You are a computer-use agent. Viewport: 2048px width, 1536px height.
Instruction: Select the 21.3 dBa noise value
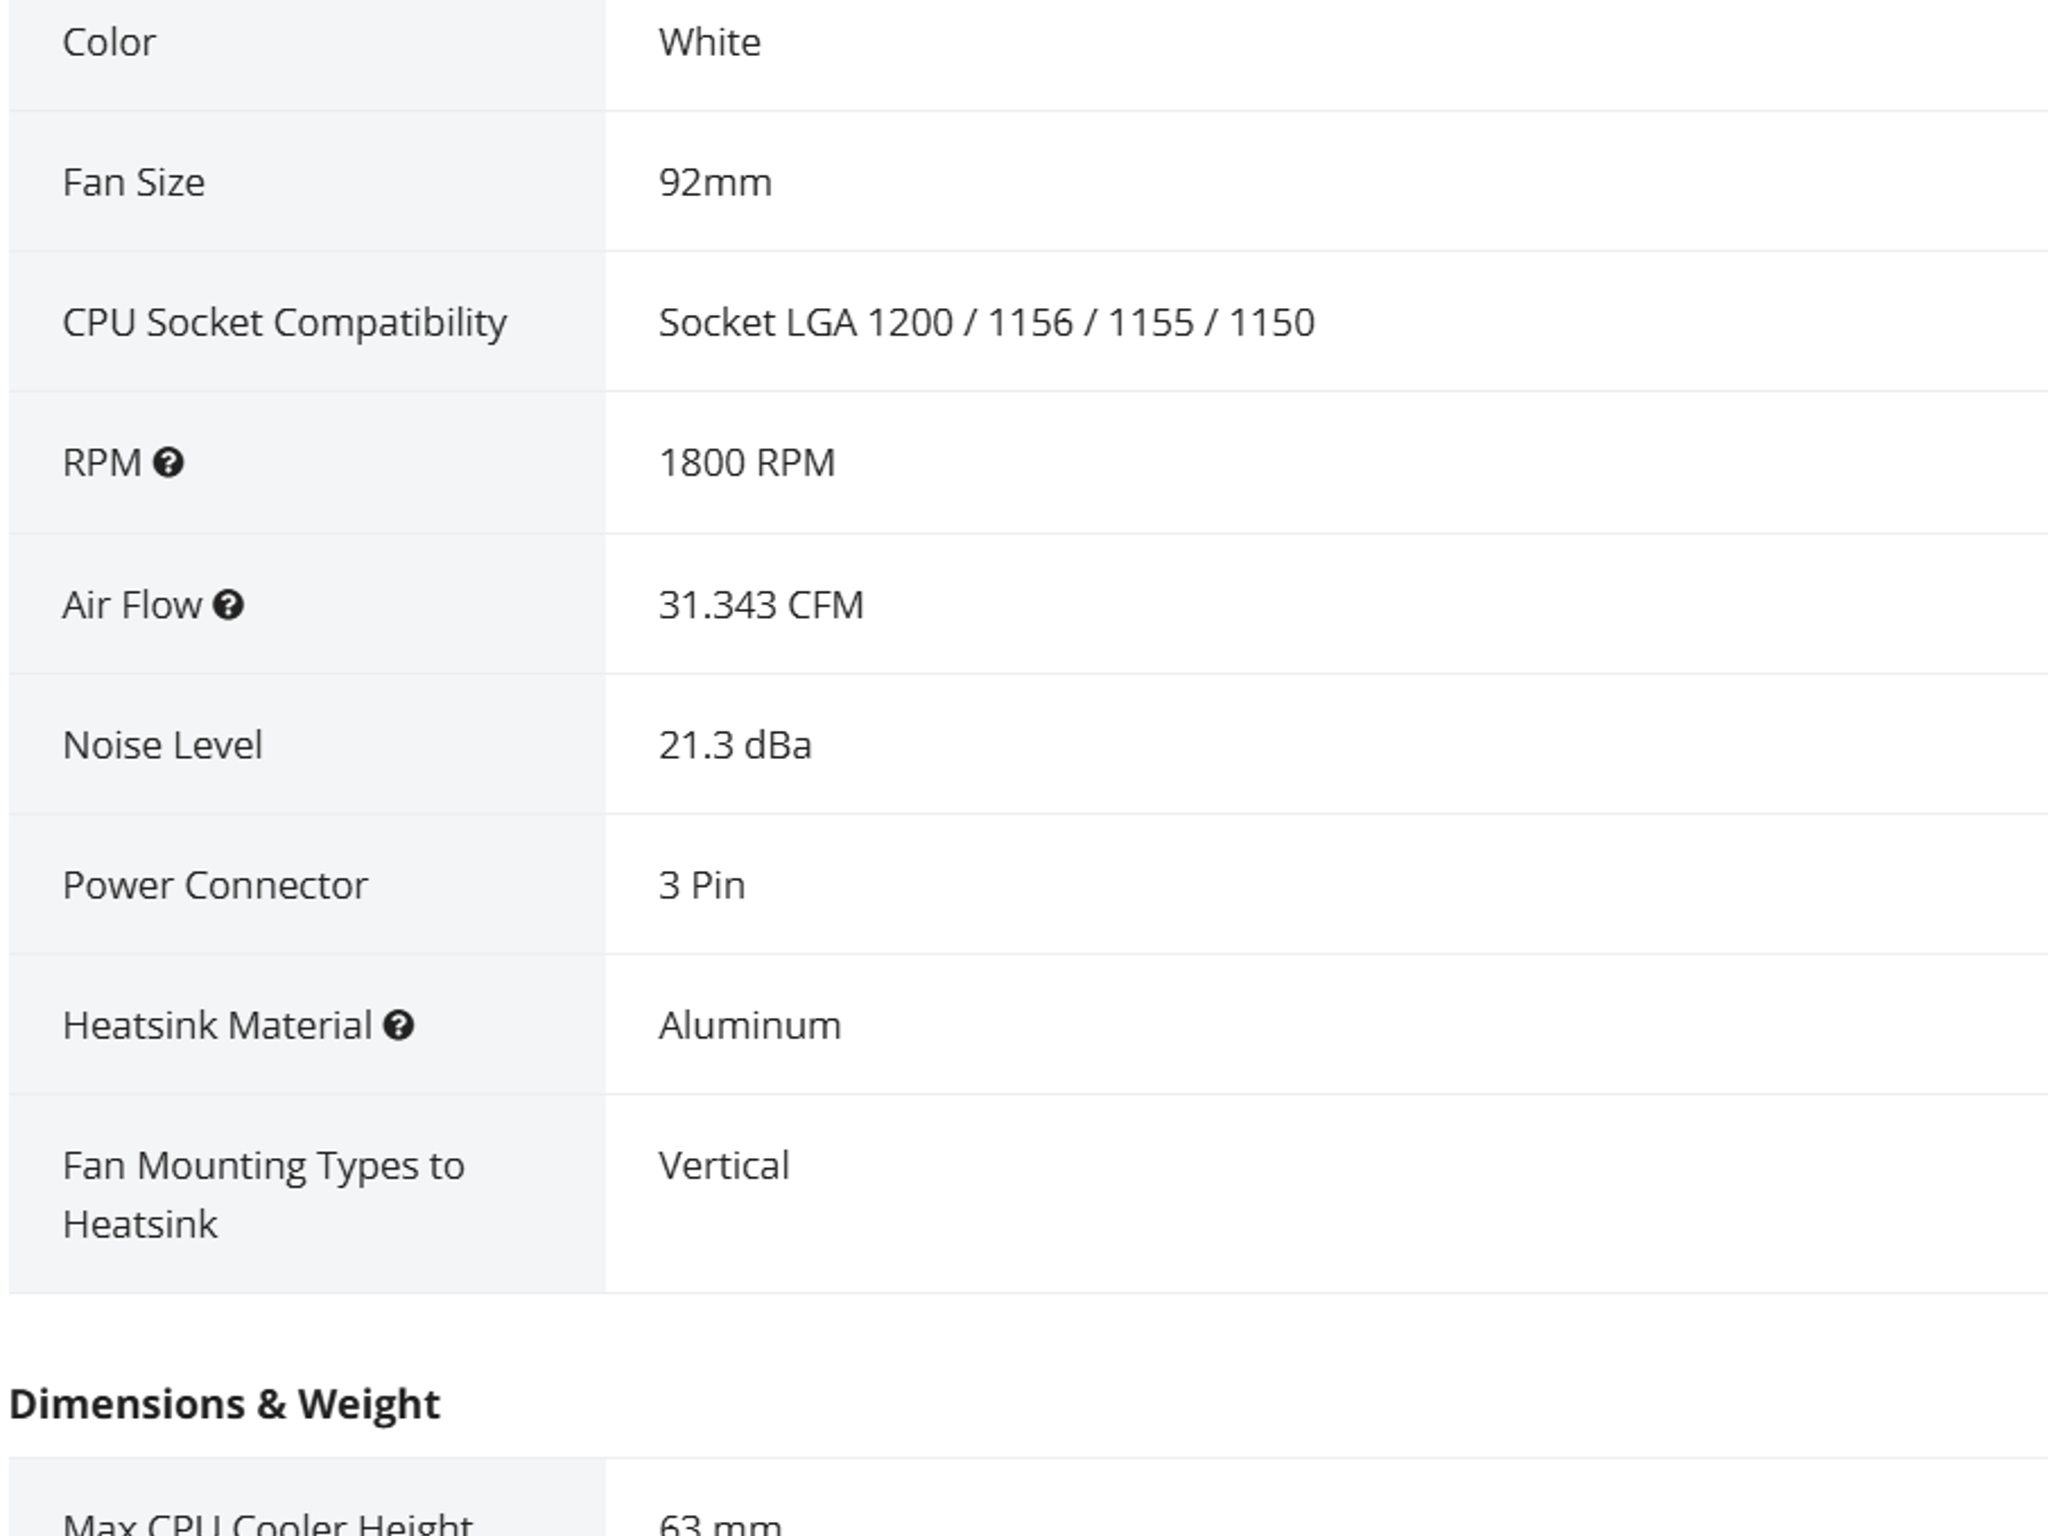pos(735,745)
